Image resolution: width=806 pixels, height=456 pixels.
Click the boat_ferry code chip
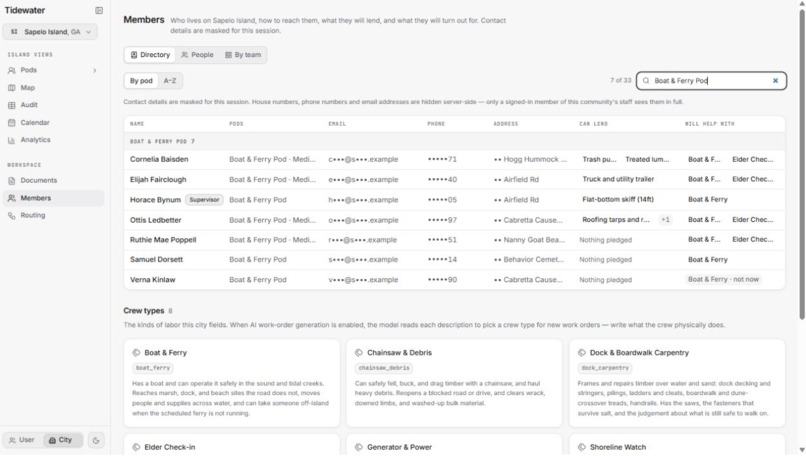point(153,368)
